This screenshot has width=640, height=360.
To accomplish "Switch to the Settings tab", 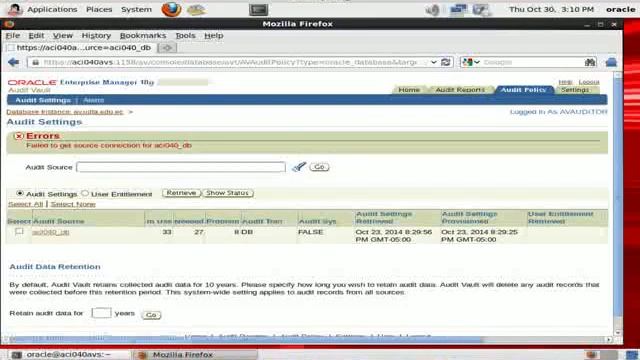I will (x=575, y=90).
